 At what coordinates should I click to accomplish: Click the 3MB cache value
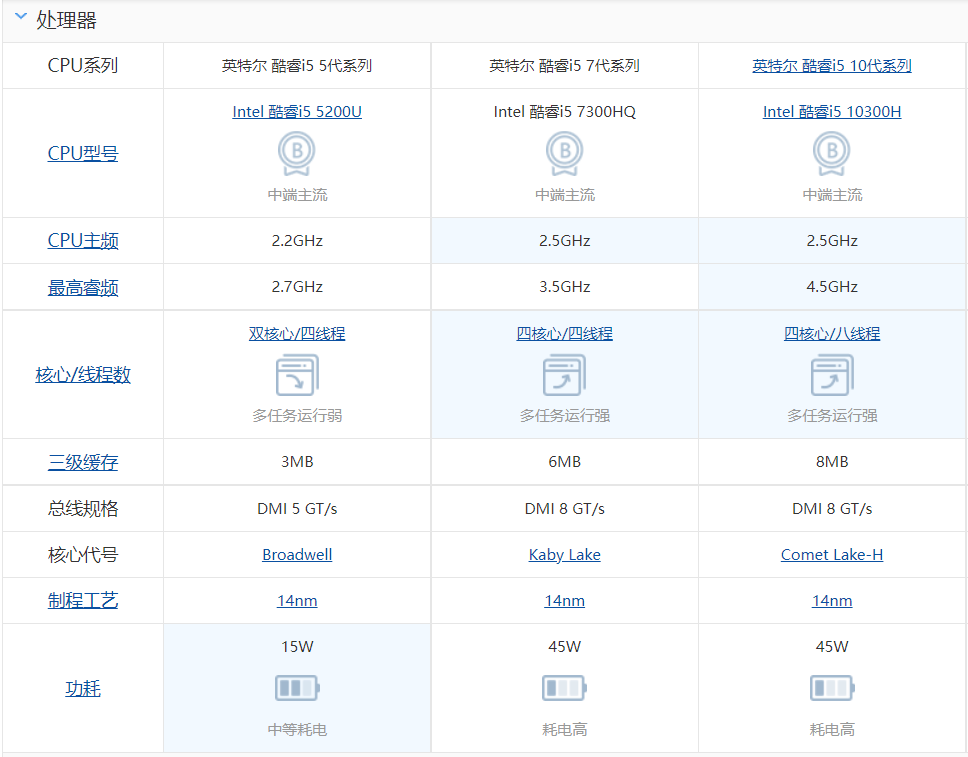pos(297,462)
